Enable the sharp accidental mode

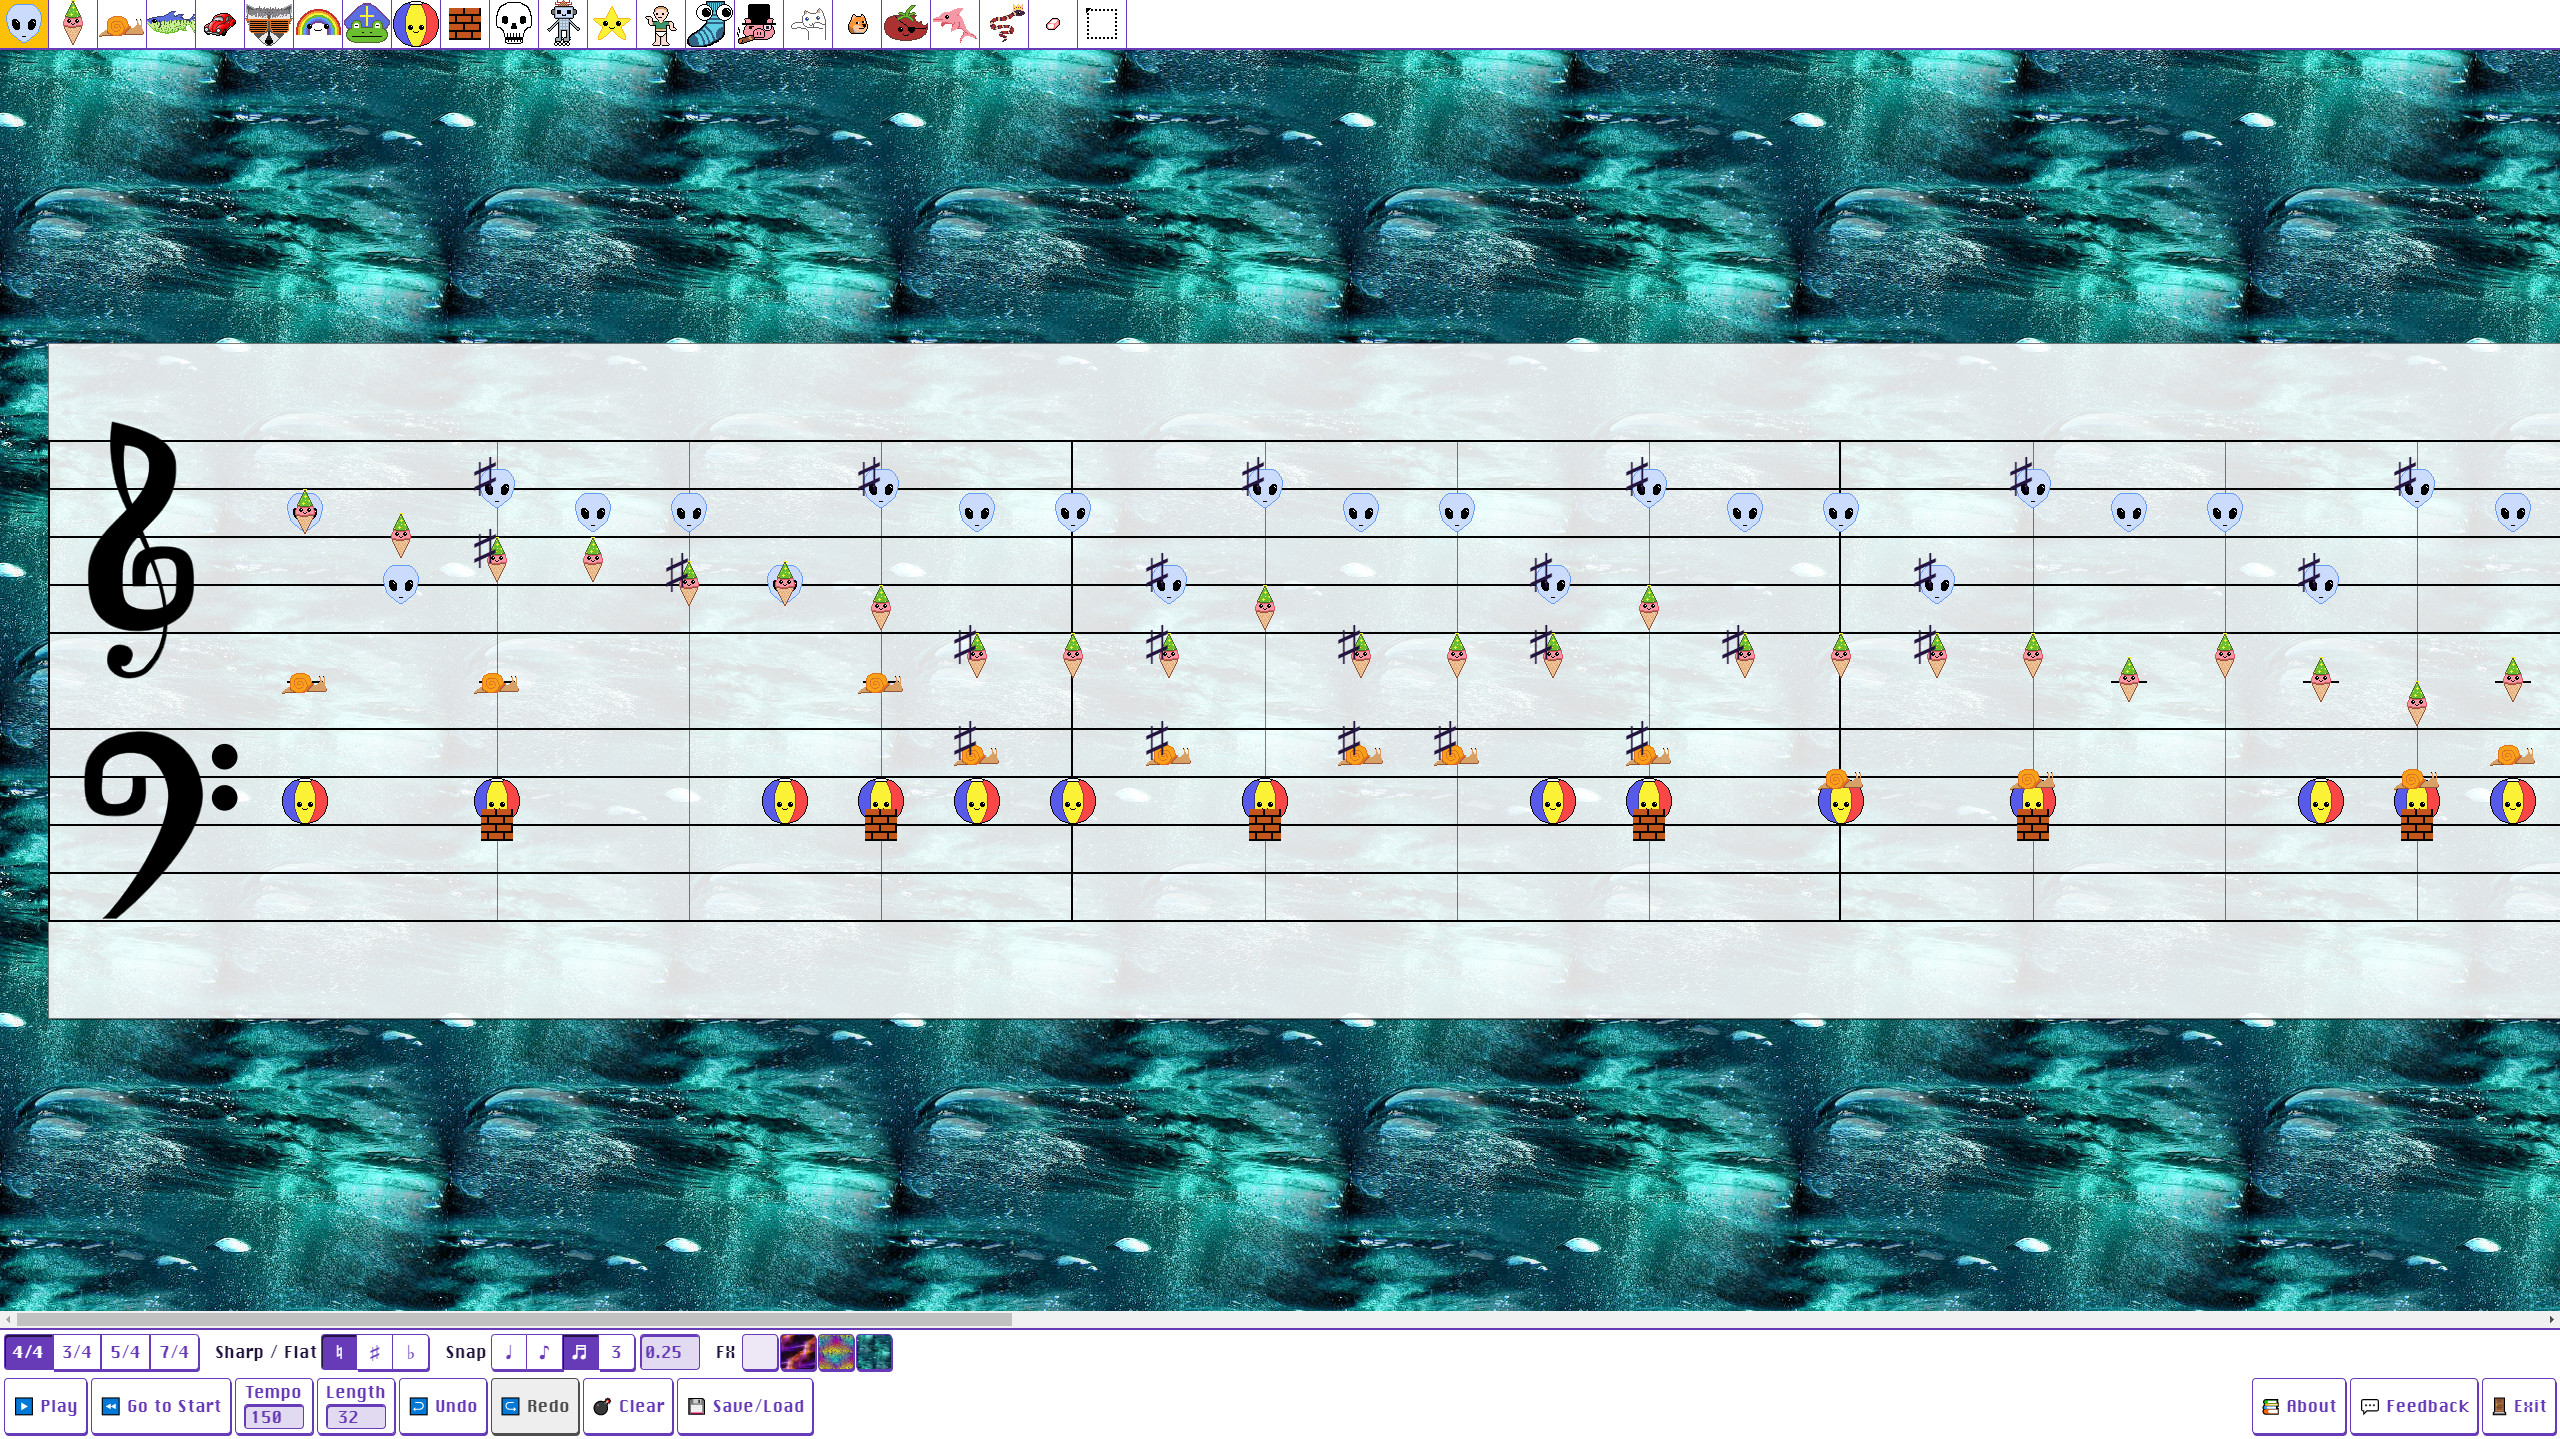[374, 1352]
